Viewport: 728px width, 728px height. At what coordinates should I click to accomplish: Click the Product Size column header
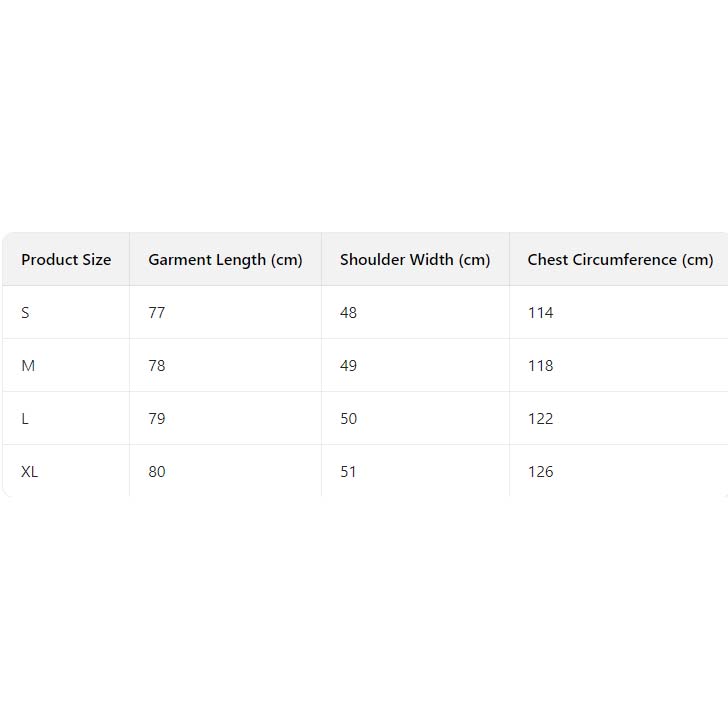[x=66, y=260]
